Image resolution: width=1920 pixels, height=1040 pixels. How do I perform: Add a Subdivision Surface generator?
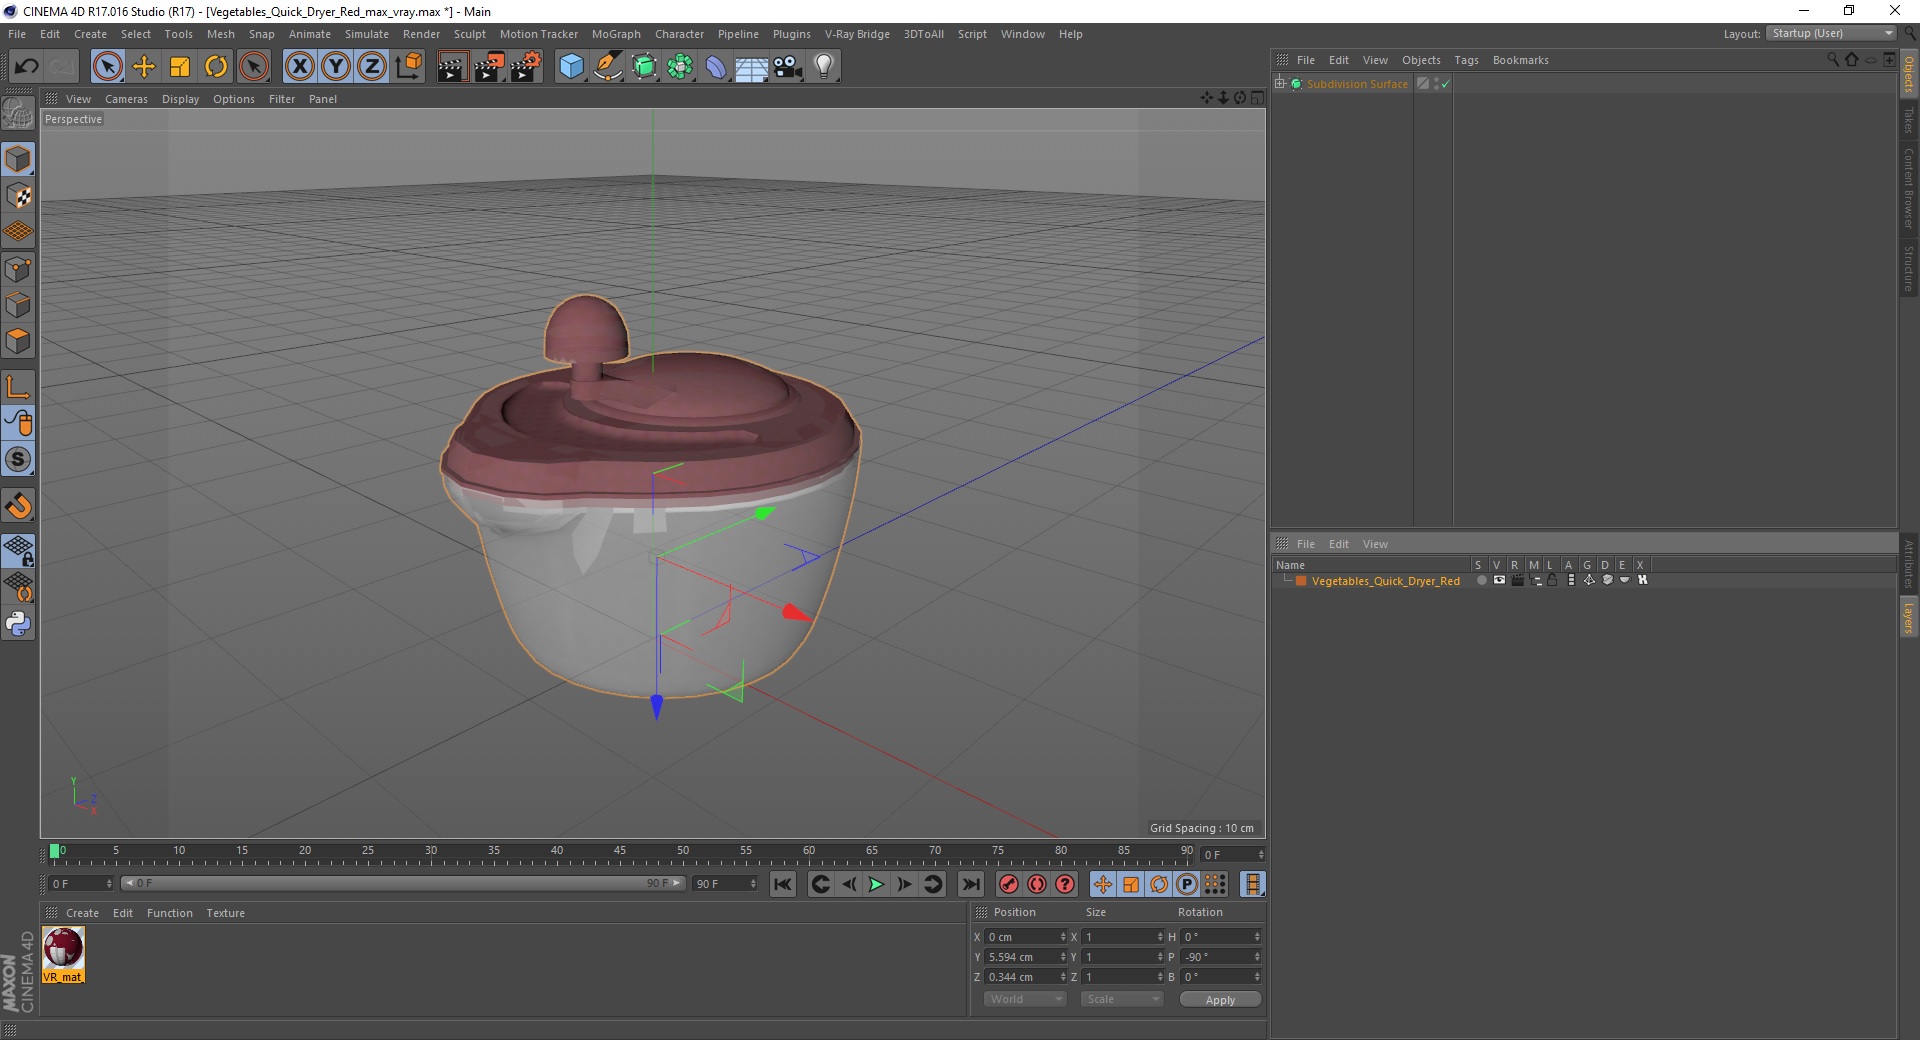click(644, 67)
